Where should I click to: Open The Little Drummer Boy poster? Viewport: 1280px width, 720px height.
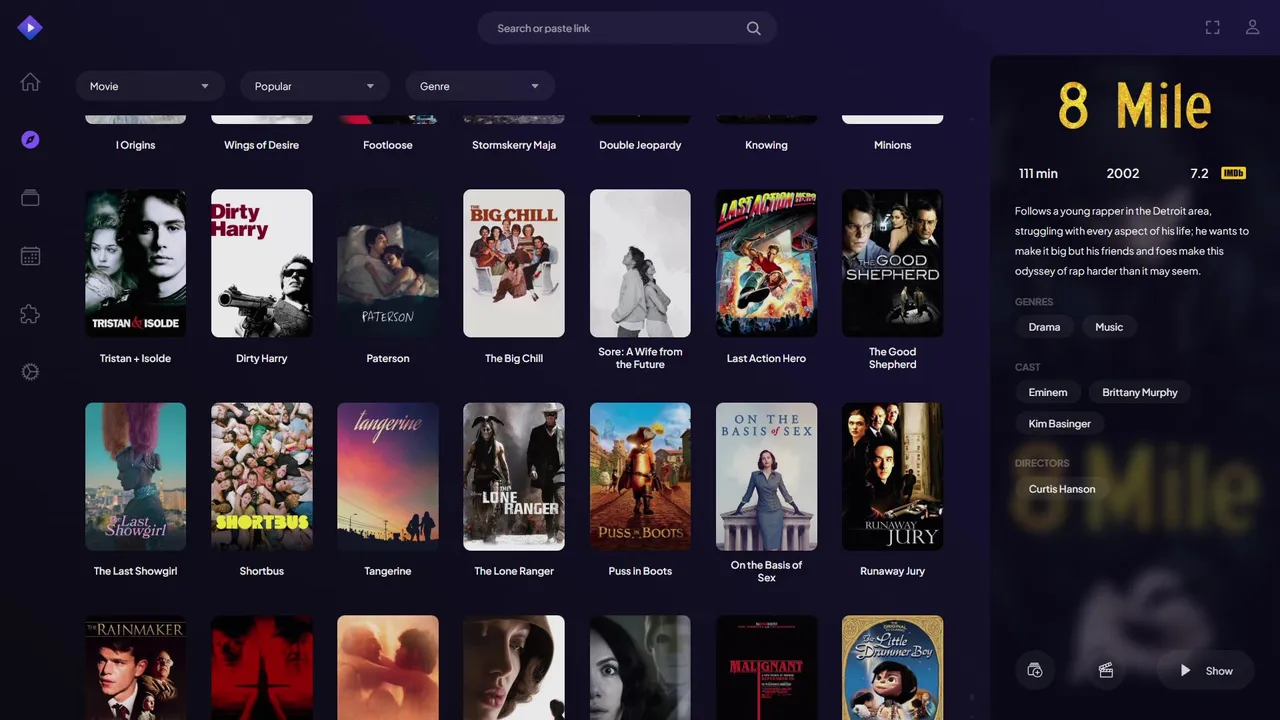tap(892, 668)
